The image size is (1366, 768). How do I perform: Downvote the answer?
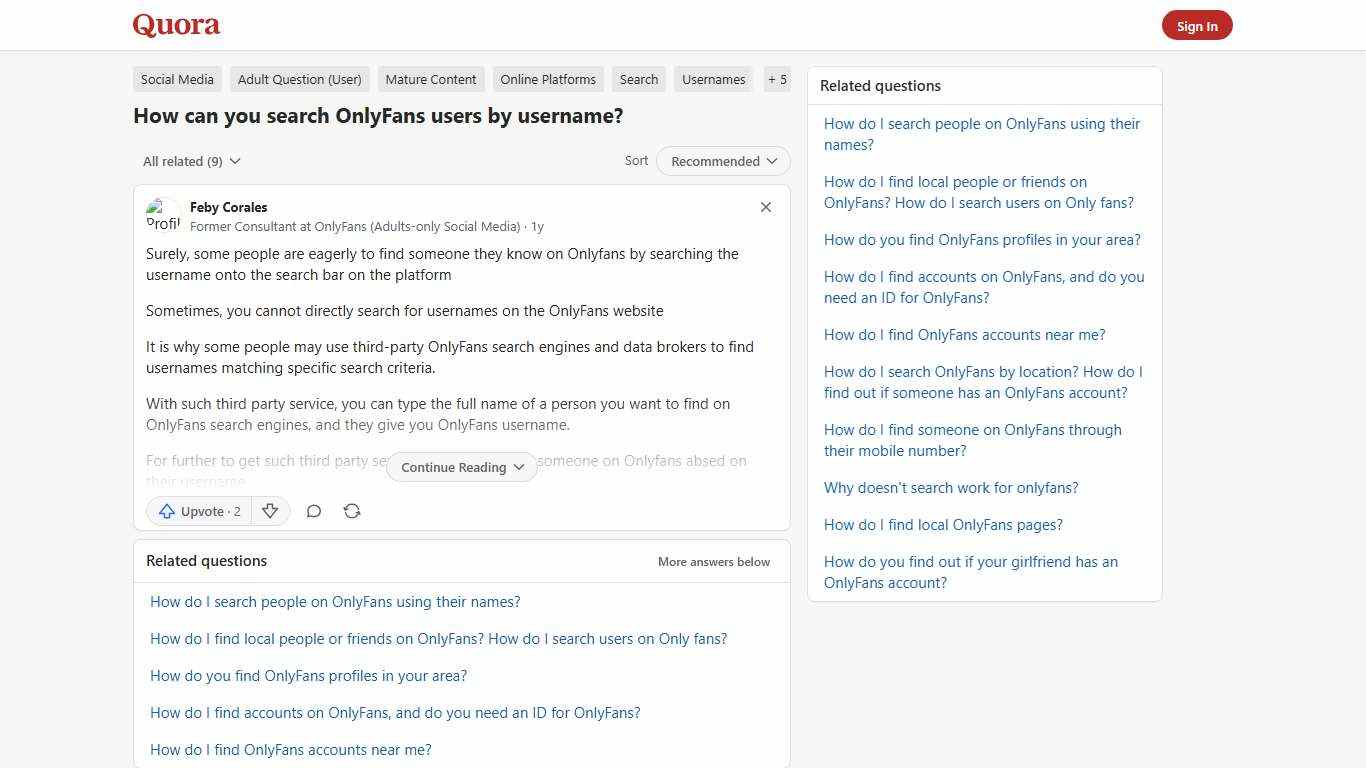(x=270, y=511)
